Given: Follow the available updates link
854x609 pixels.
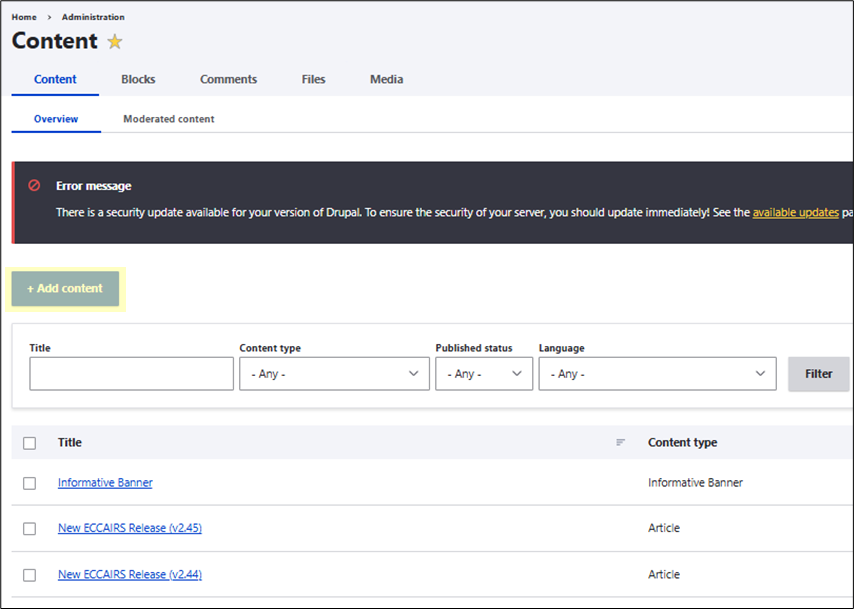Looking at the screenshot, I should [x=795, y=213].
